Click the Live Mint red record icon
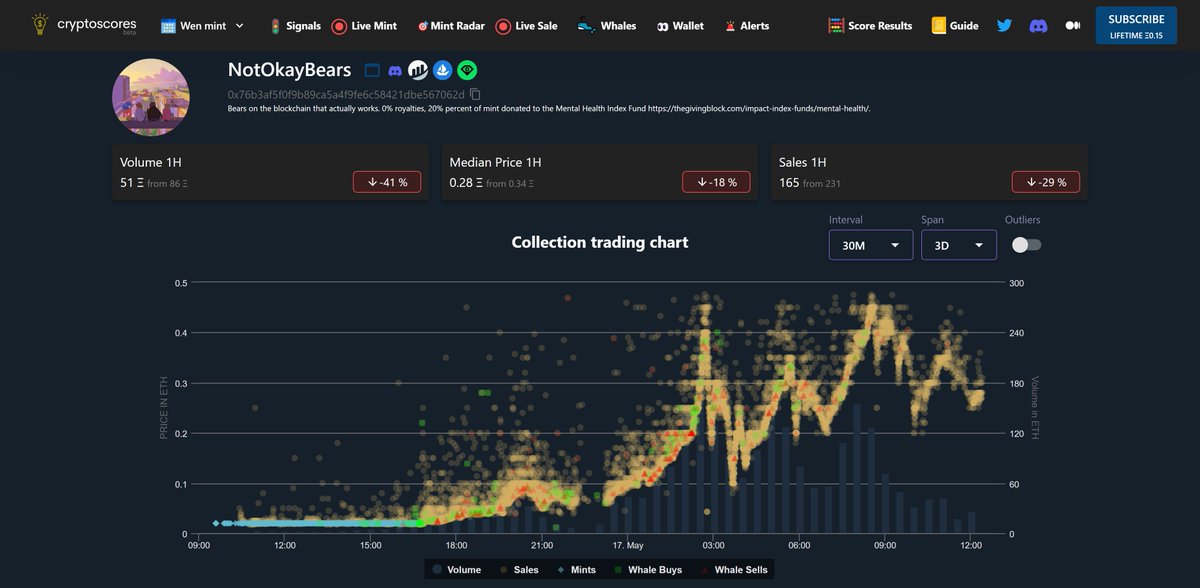This screenshot has width=1200, height=588. pos(339,26)
